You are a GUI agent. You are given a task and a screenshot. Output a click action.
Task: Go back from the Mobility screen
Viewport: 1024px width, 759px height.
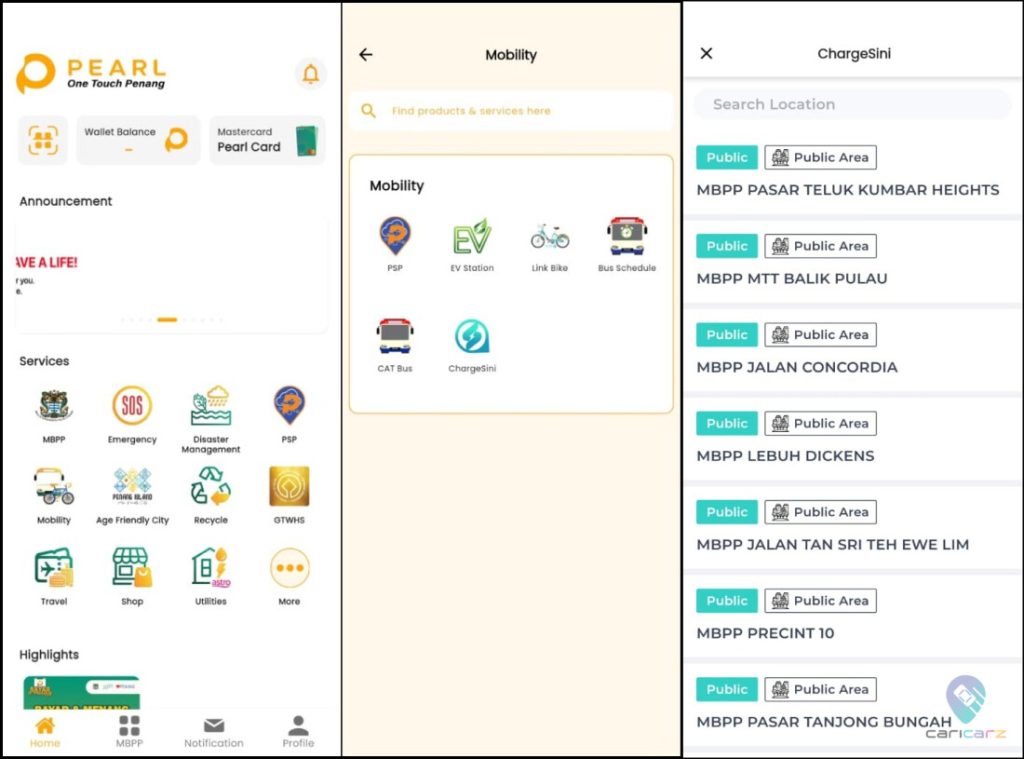coord(366,55)
